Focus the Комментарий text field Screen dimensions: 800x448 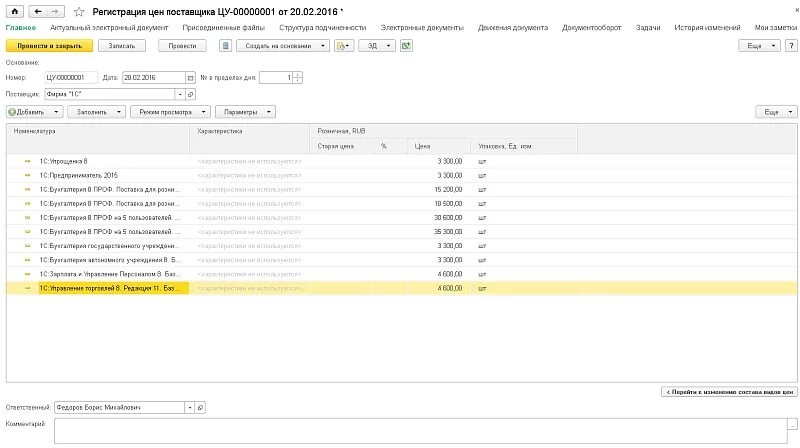pyautogui.click(x=421, y=431)
